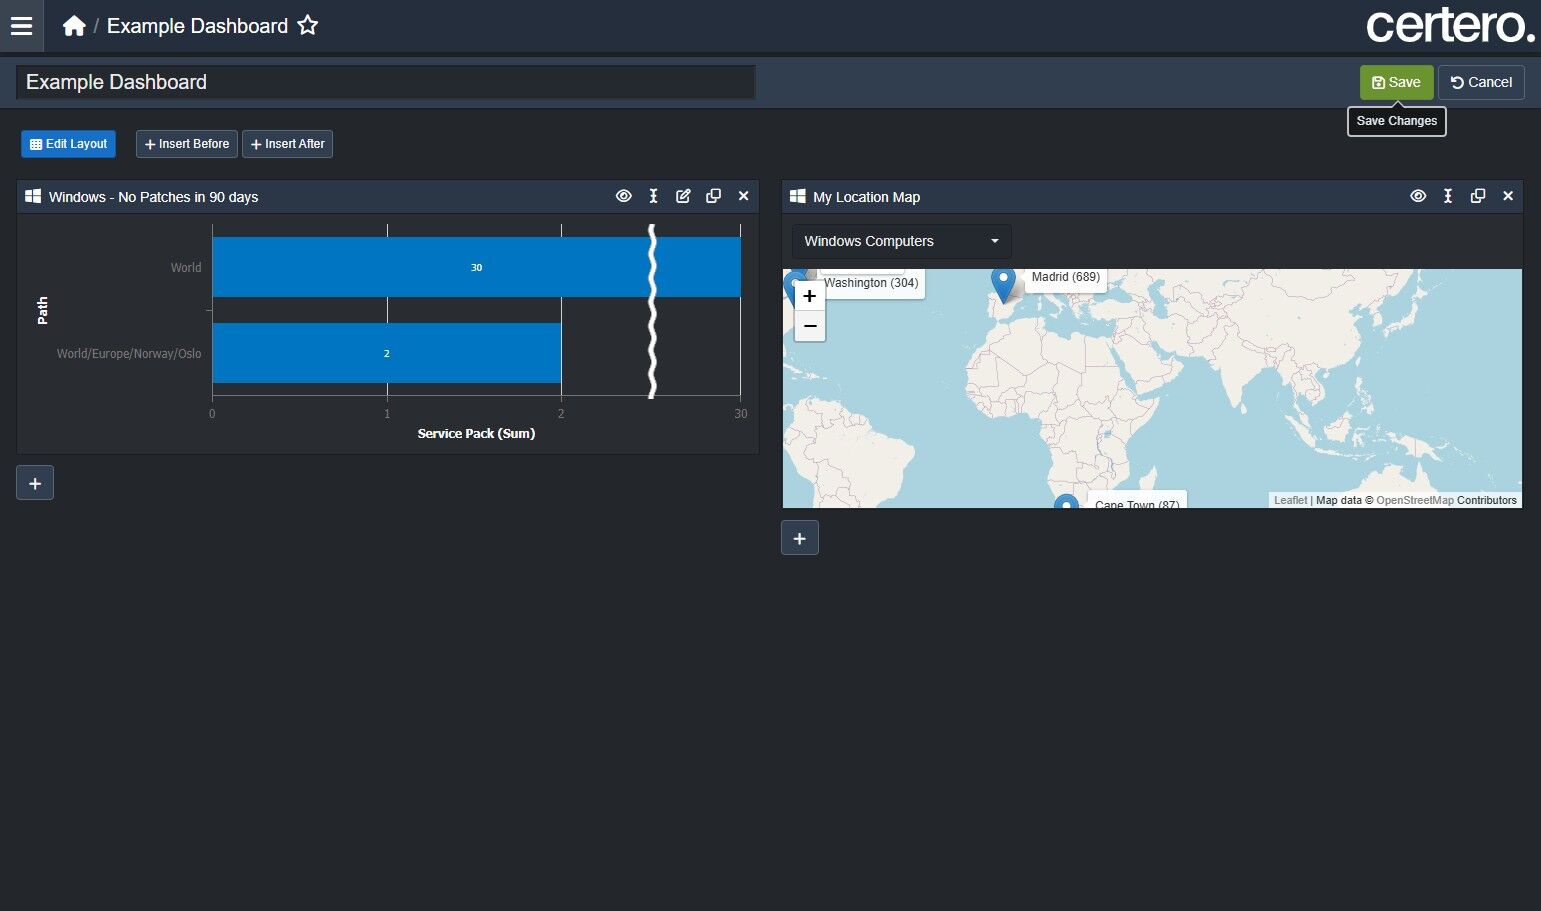This screenshot has width=1541, height=911.
Task: Click Windows icon of No Patches widget
Action: (x=33, y=196)
